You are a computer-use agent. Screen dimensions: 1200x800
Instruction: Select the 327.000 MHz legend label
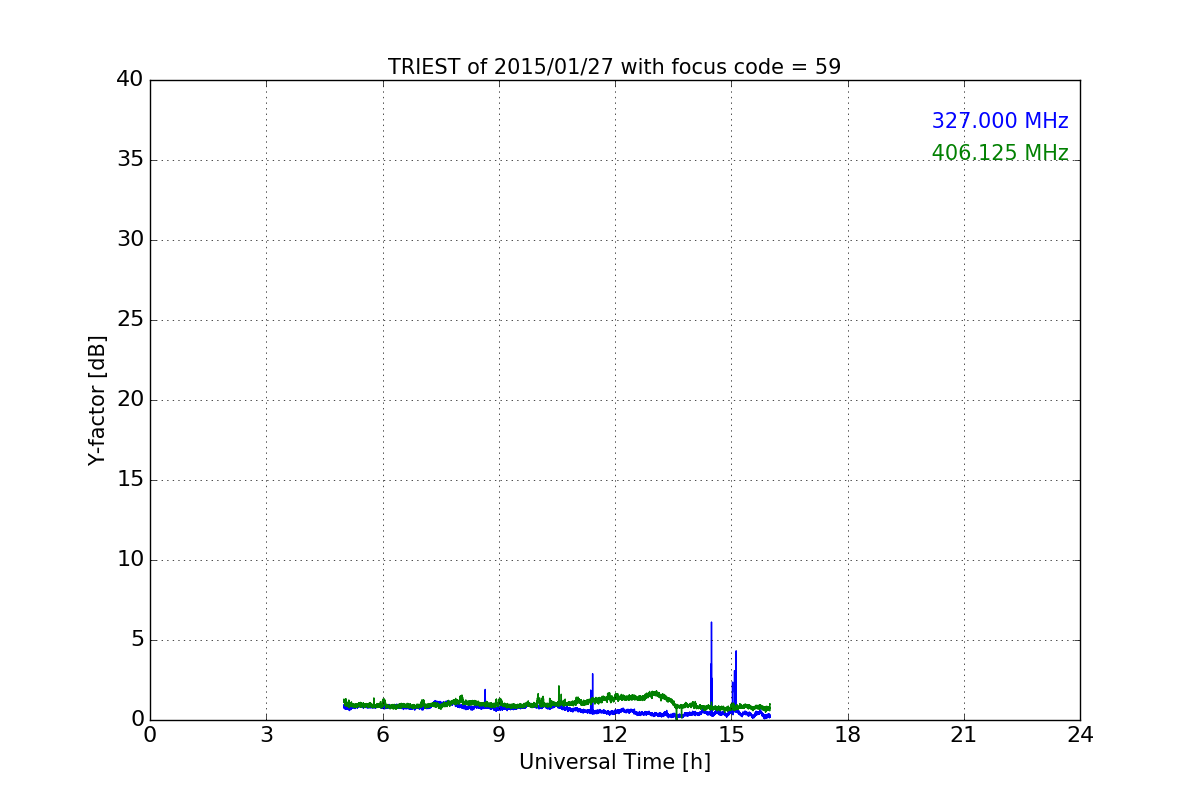point(1000,121)
